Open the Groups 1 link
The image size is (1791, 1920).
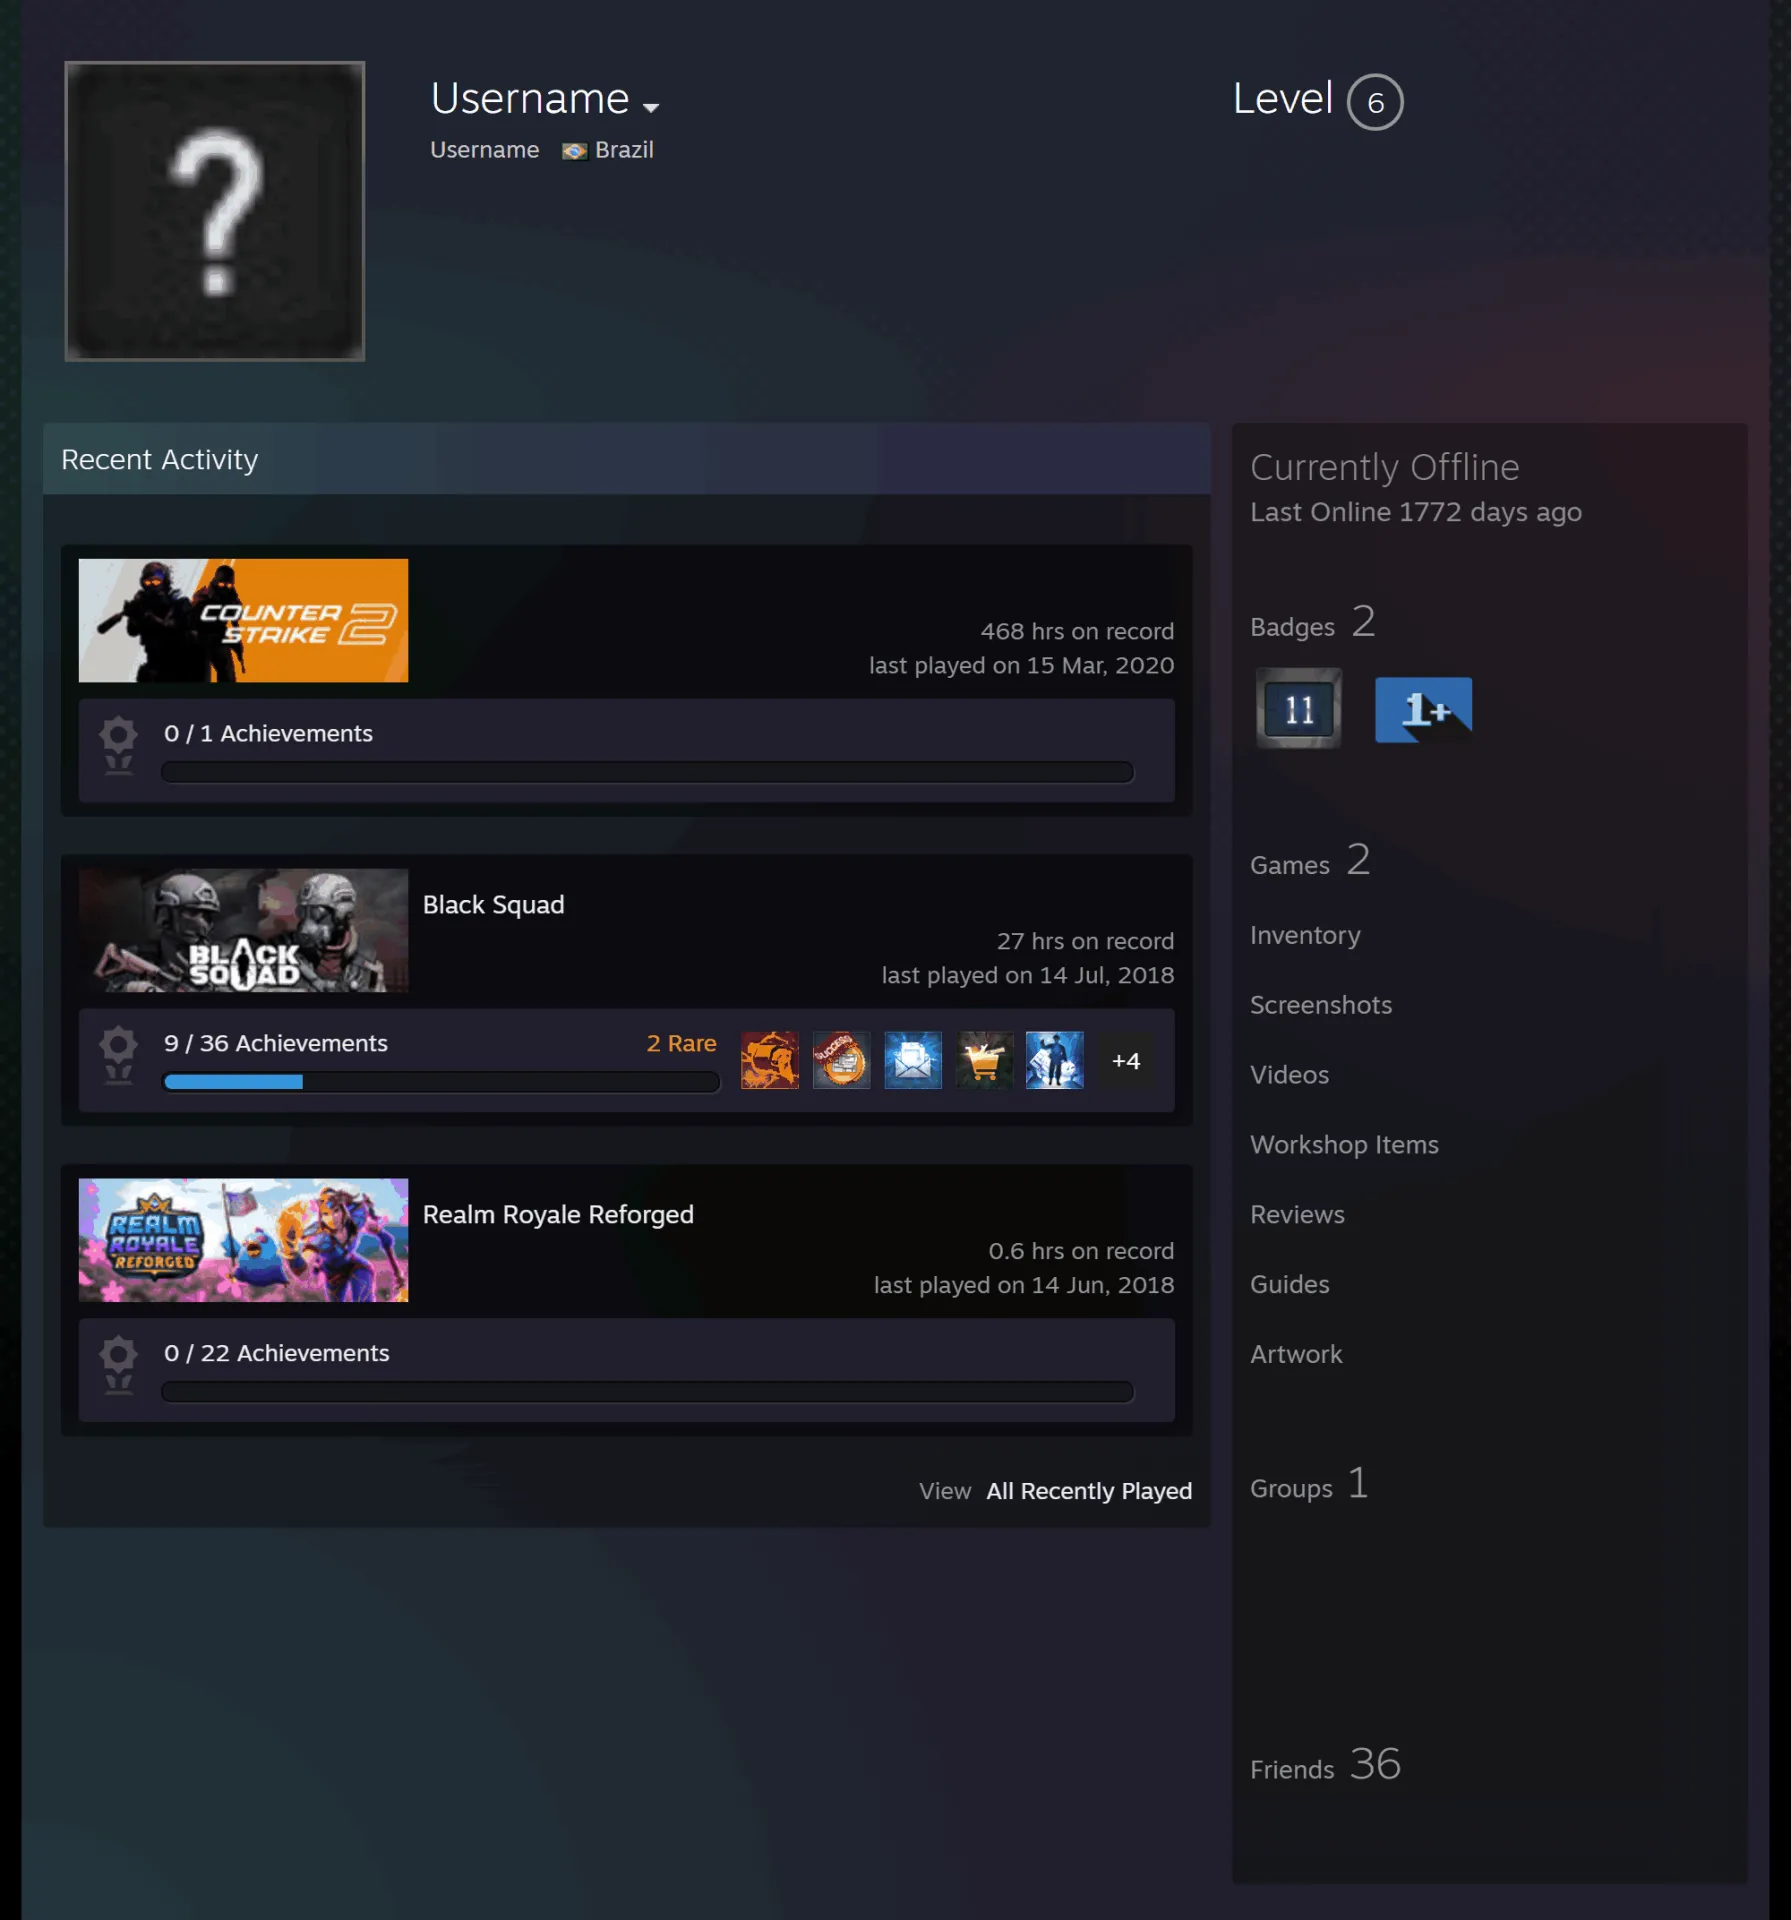coord(1309,1485)
